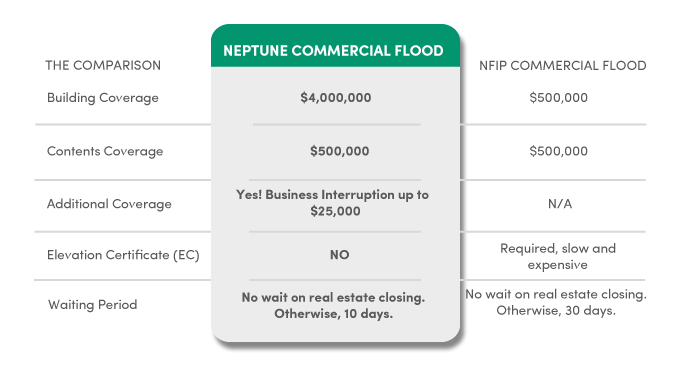This screenshot has width=694, height=376.
Task: Click Neptune's Otherwise, 10 days waiting text
Action: [x=333, y=314]
